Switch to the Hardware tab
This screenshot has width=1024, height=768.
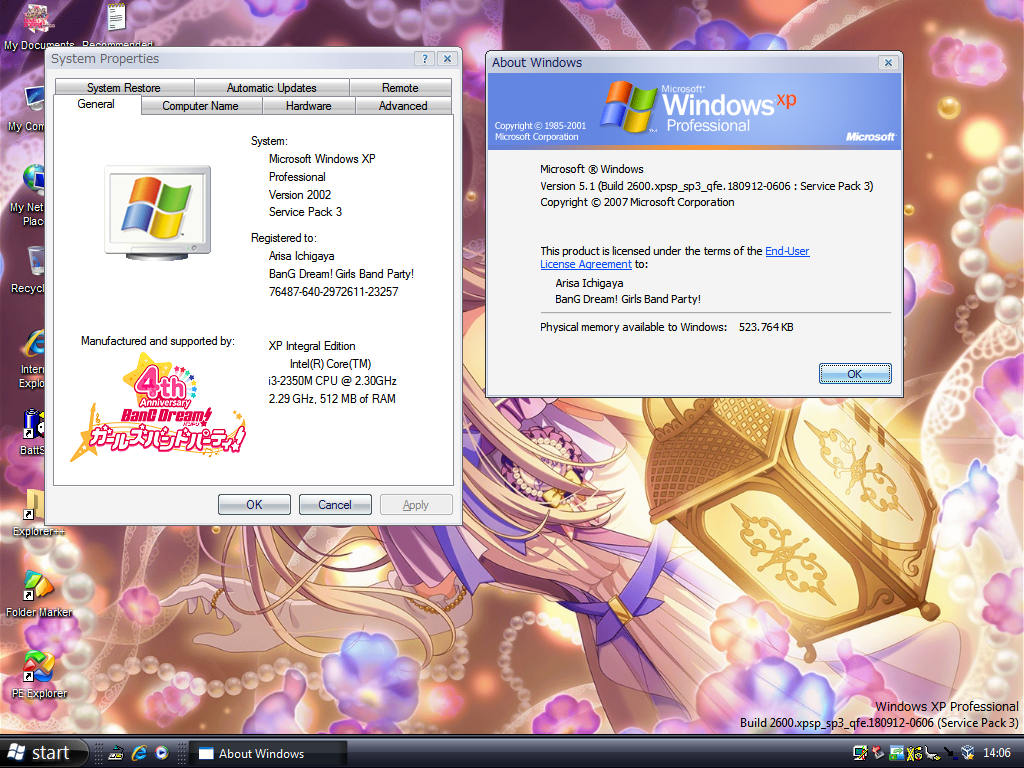[308, 106]
